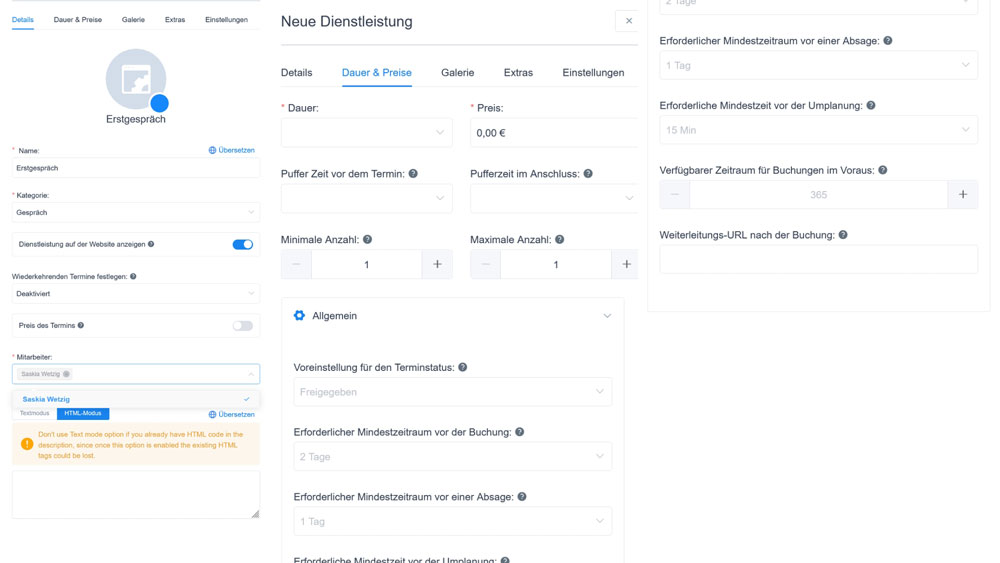Switch to Details tab in Neue Dienstleistung dialog
1000x563 pixels.
pos(297,73)
